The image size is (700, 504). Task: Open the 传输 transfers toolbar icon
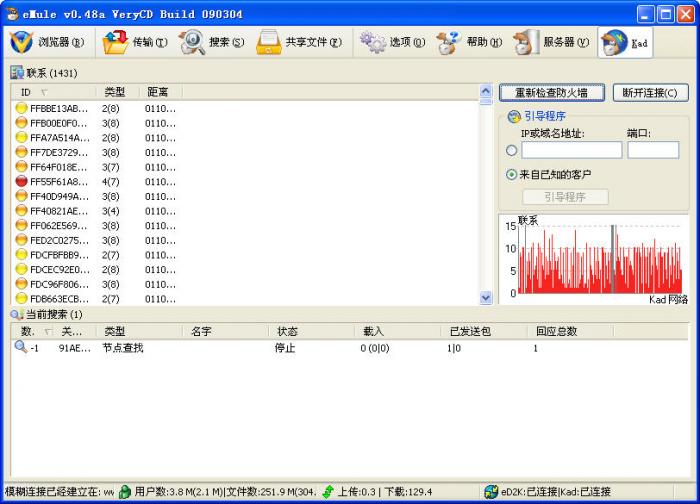pos(116,42)
